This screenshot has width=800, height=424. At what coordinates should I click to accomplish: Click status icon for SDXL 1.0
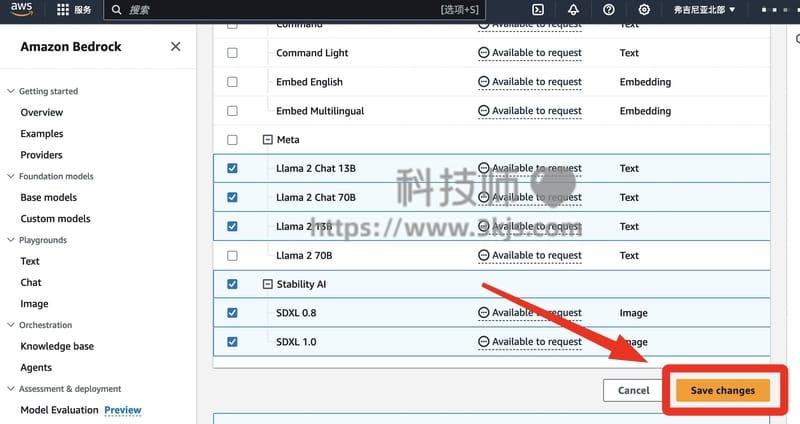point(483,342)
